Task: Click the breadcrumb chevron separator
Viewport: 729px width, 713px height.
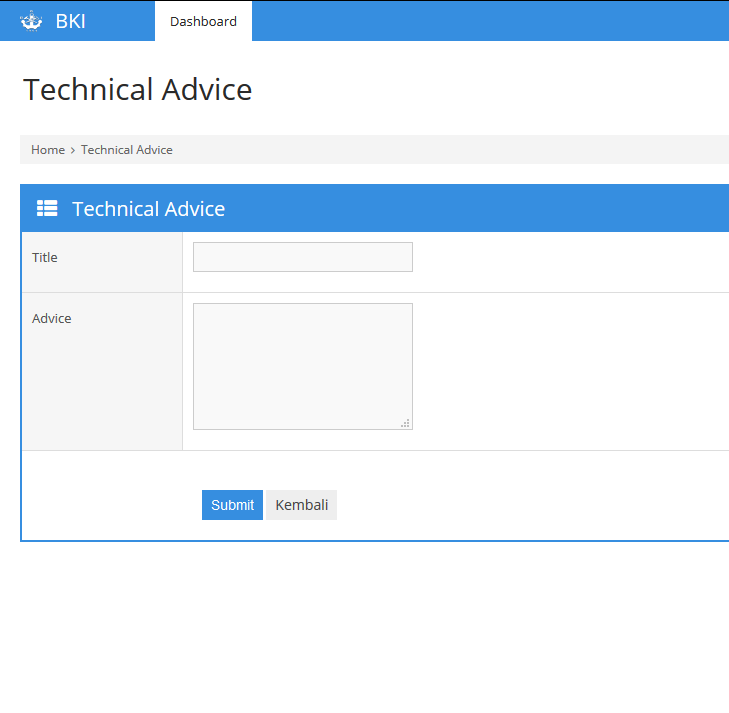Action: click(x=73, y=150)
